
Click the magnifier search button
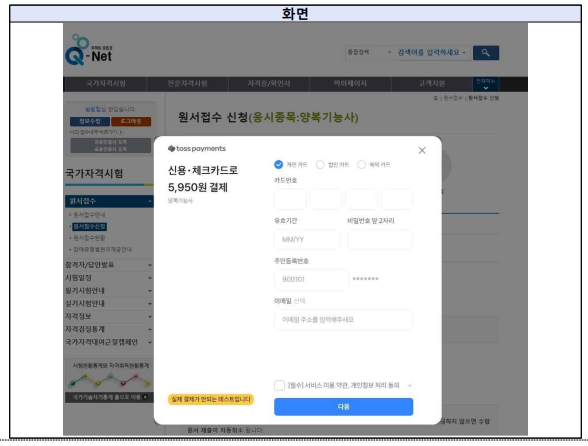pyautogui.click(x=486, y=53)
